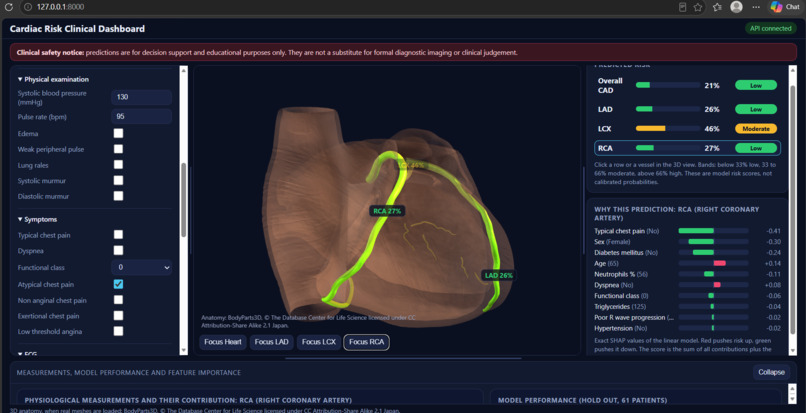Screen dimensions: 806x413
Task: Enable the Exertional chest pain checkbox
Action: coord(118,315)
